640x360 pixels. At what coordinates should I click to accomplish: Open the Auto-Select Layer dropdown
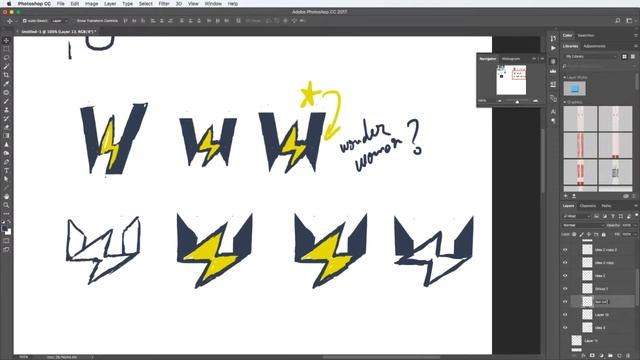click(x=60, y=20)
